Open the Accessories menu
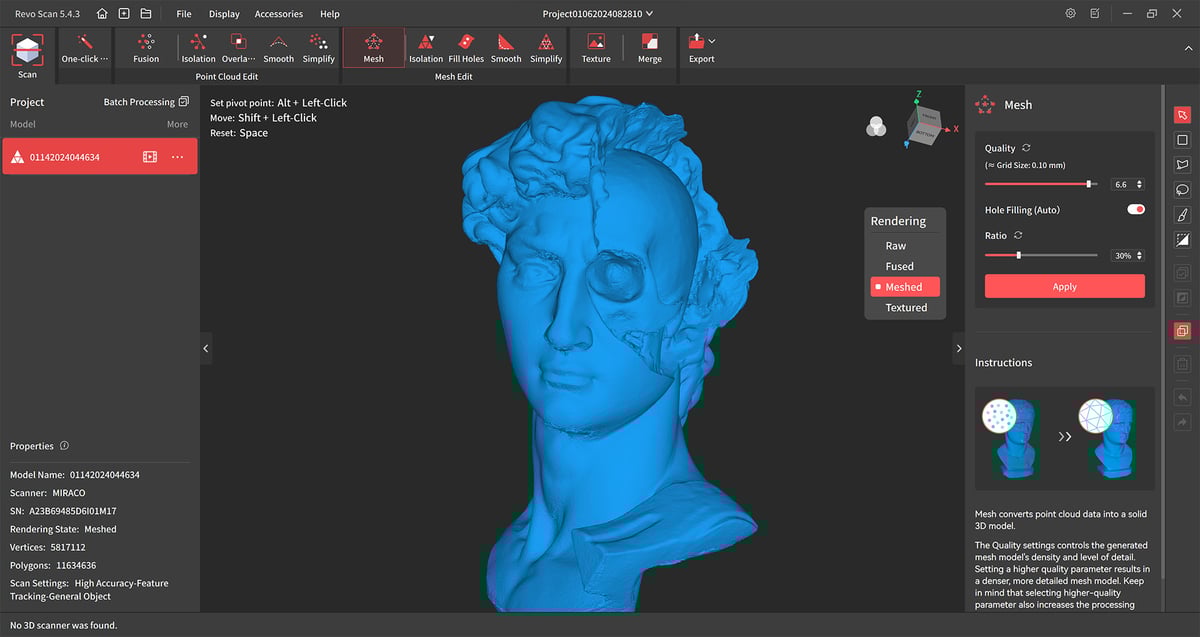Screen dimensions: 1200x637 [279, 14]
